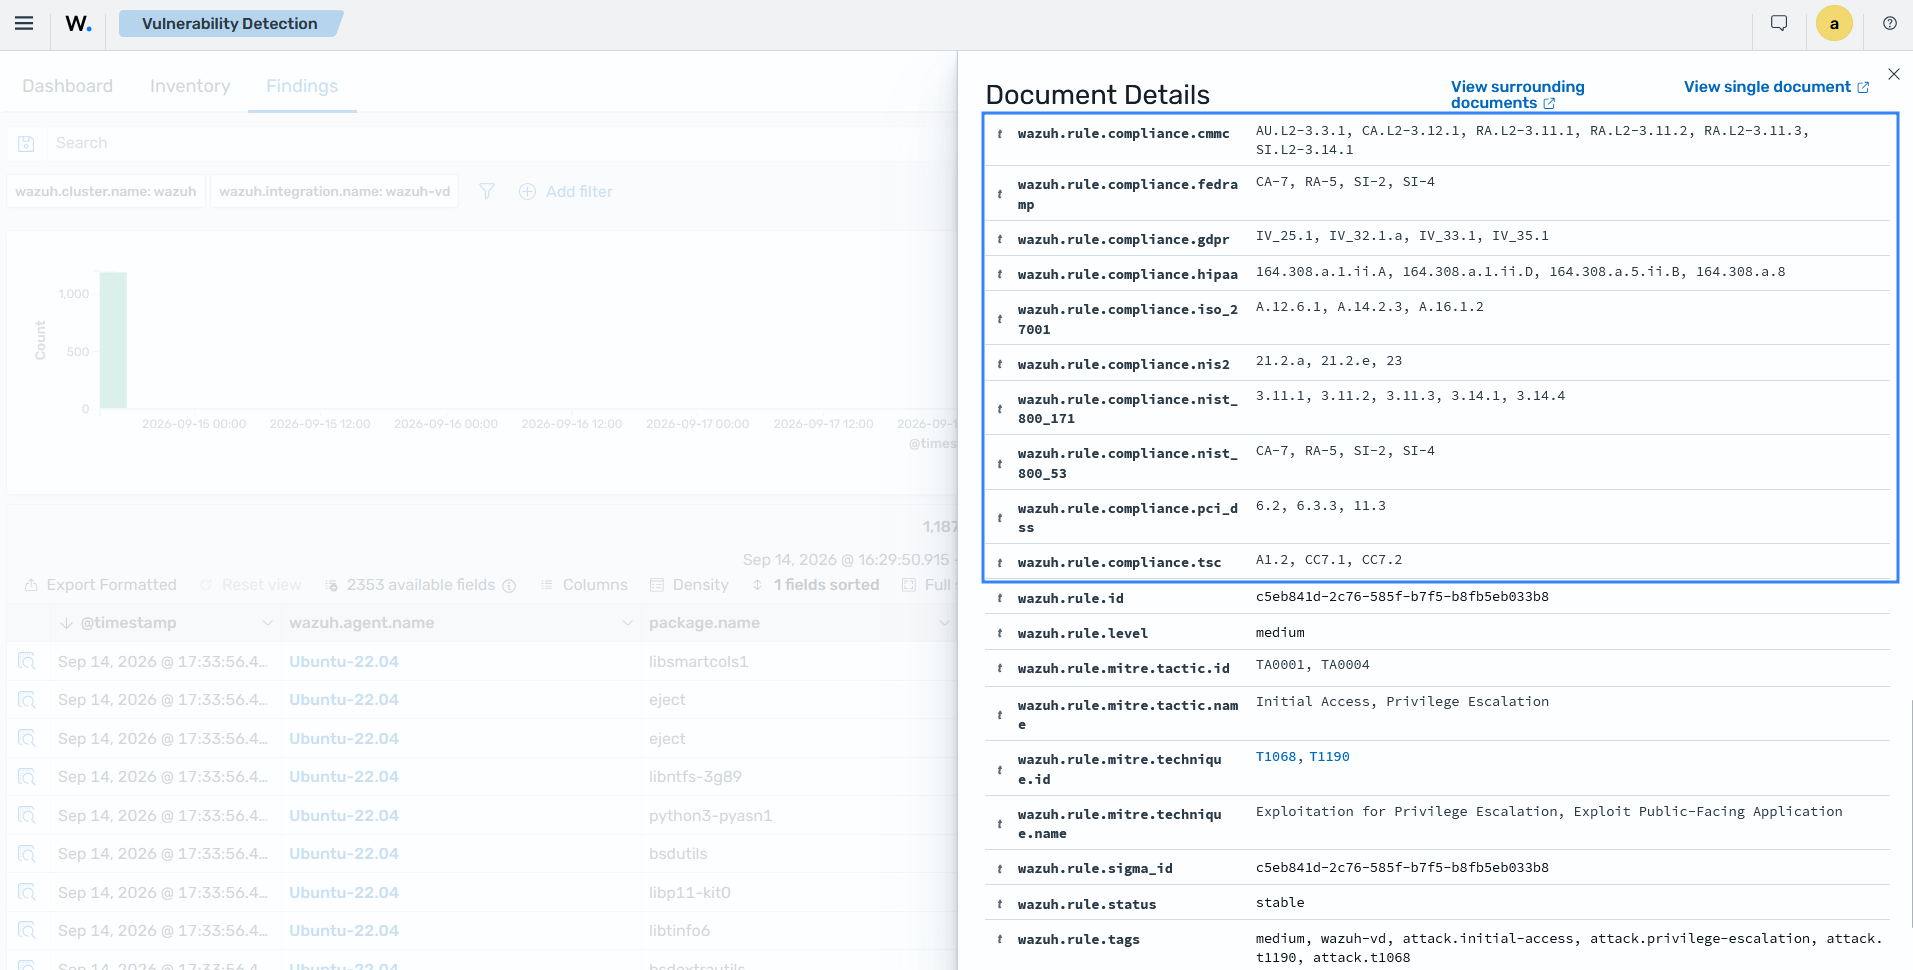Viewport: 1913px width, 970px height.
Task: Click the filter funnel icon
Action: click(x=487, y=191)
